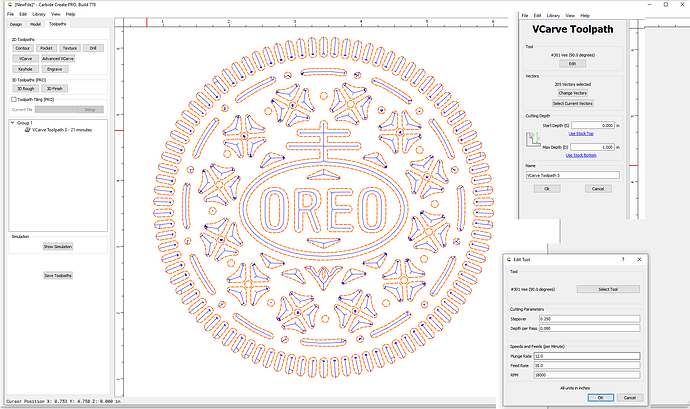Open Help menu in the VCarve Toolpath window
Image resolution: width=690 pixels, height=409 pixels.
[x=585, y=15]
